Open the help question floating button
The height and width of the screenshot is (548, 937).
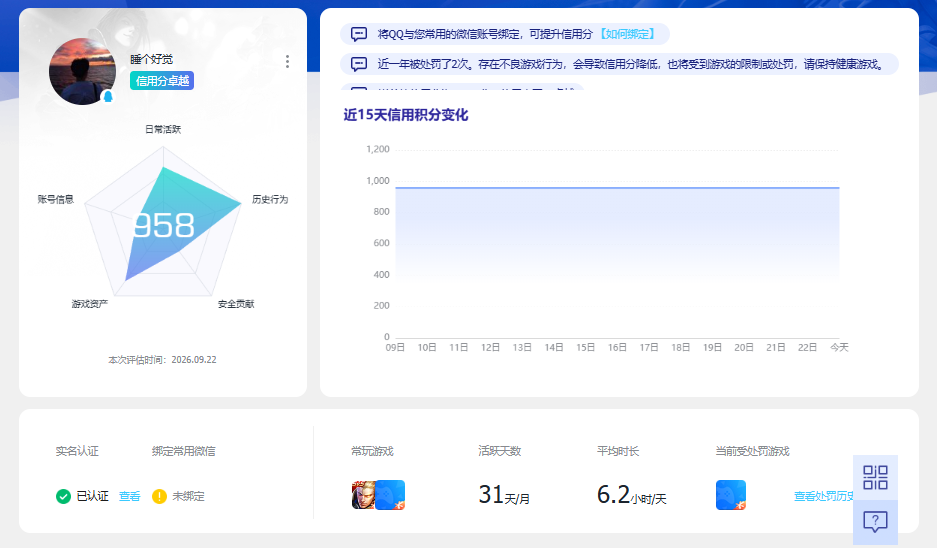click(875, 522)
